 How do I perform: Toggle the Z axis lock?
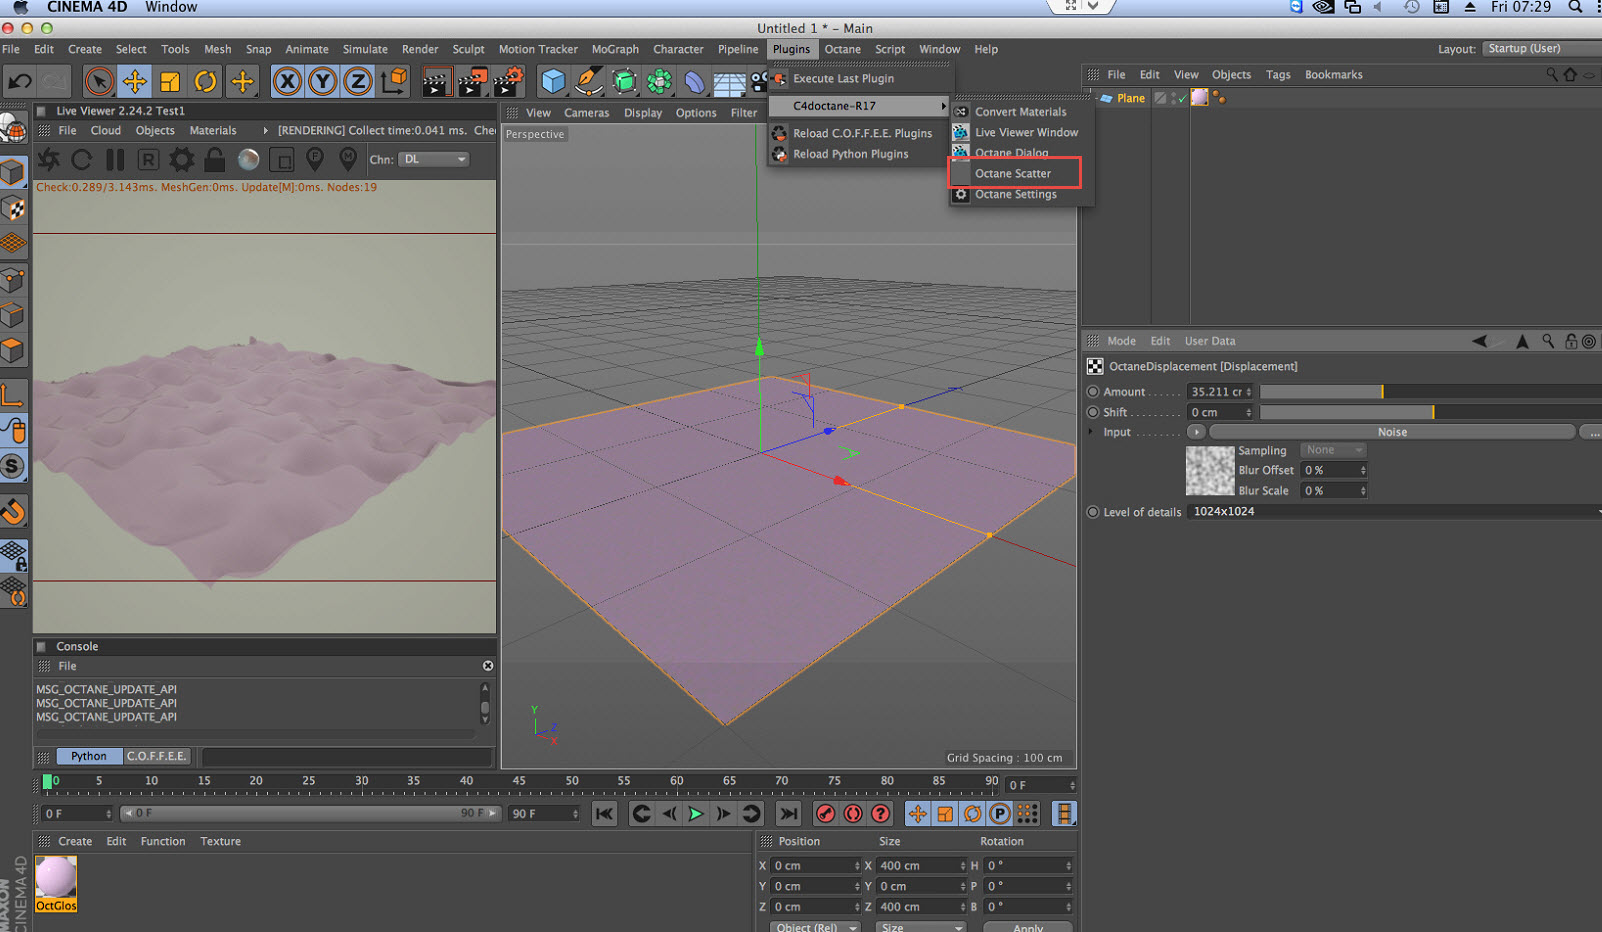[x=357, y=81]
